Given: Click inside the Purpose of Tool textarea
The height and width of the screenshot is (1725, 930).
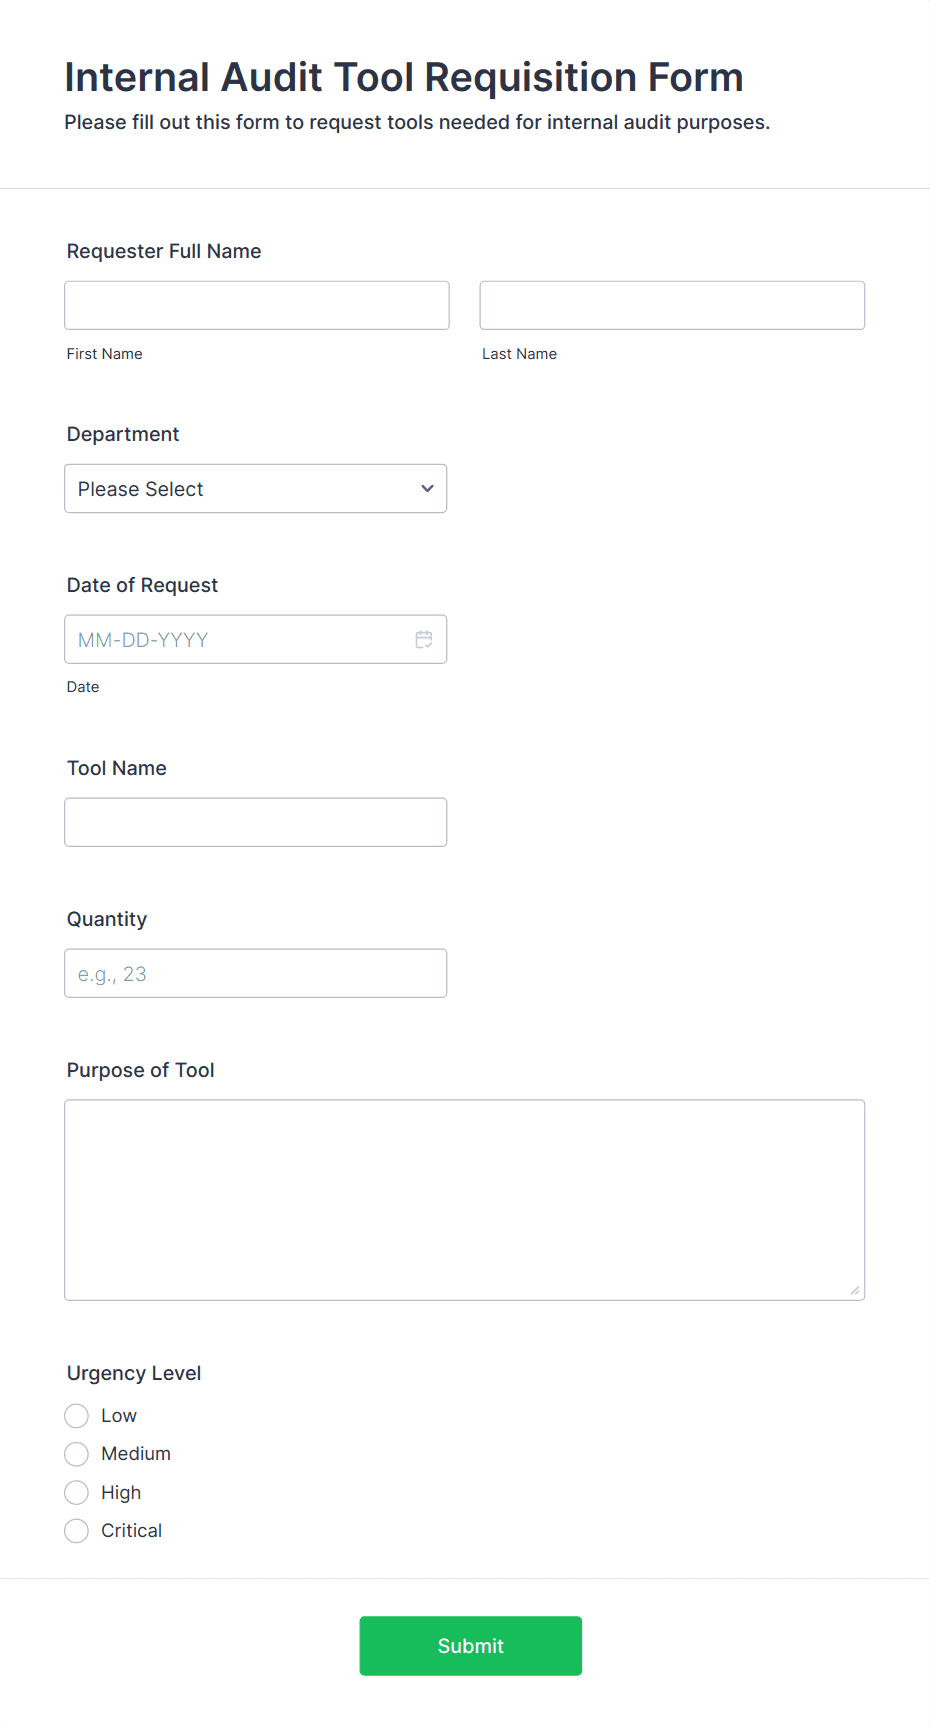Looking at the screenshot, I should click(465, 1200).
